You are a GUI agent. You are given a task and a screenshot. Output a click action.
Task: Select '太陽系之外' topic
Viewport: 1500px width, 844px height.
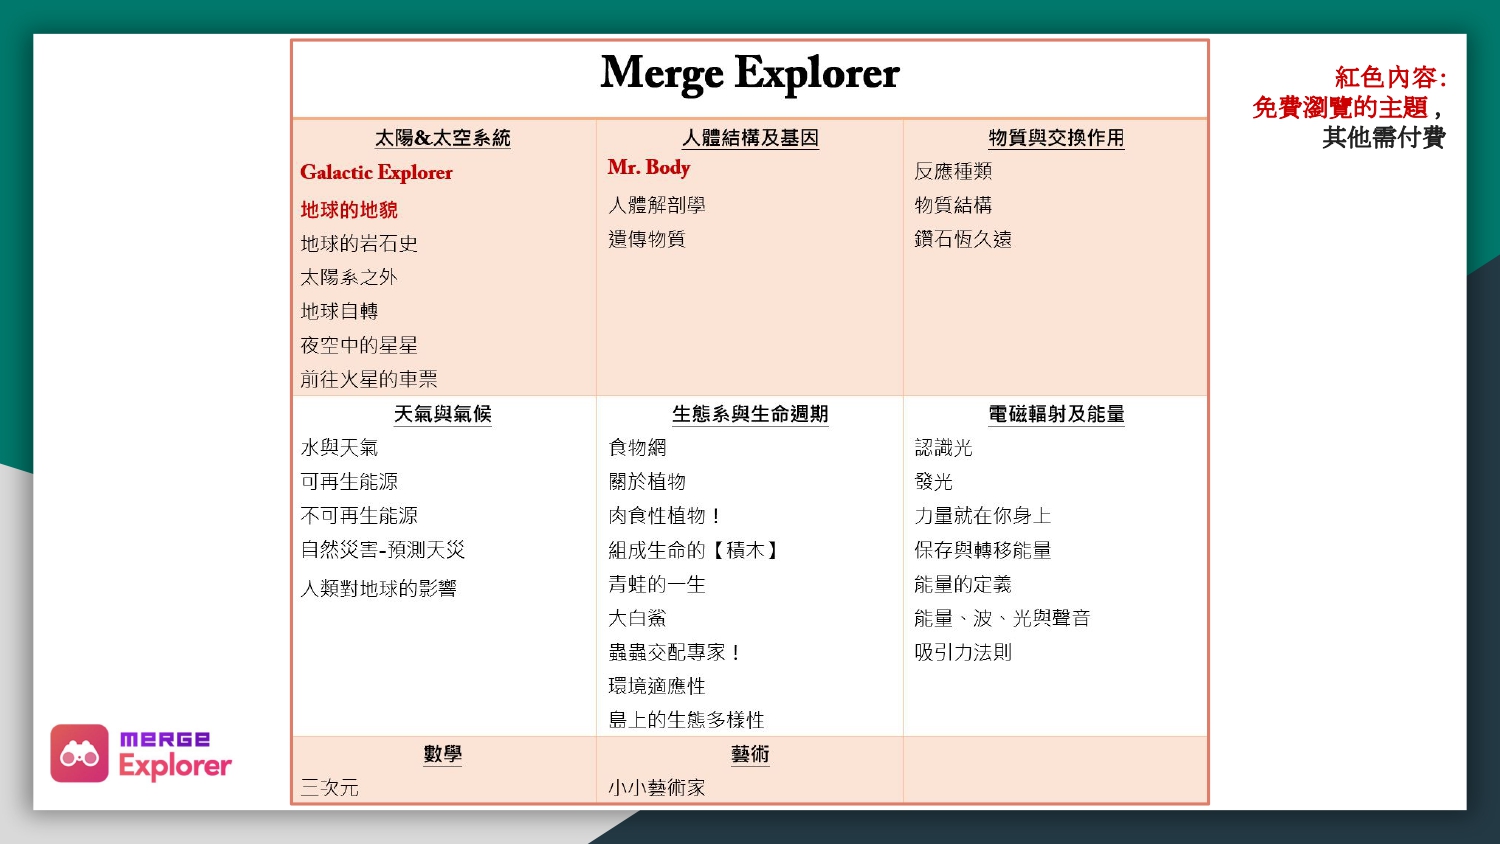pos(349,278)
